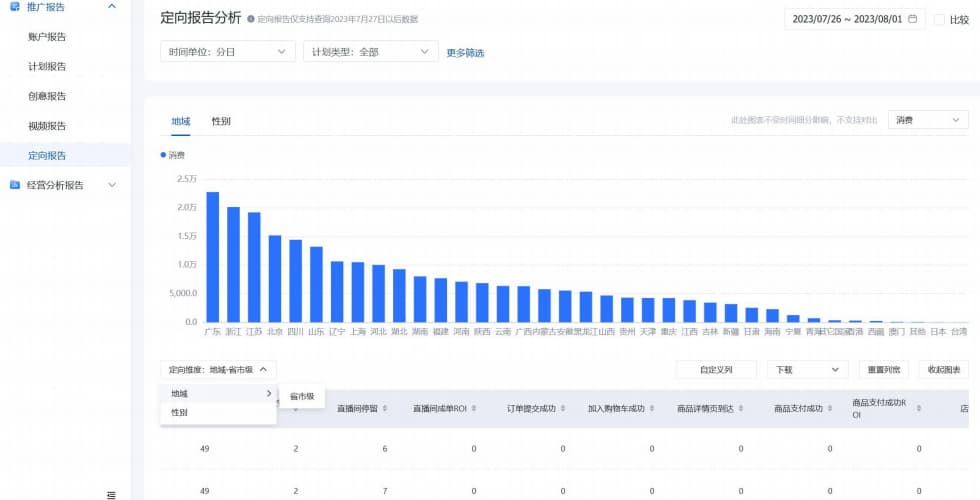Expand the 下载 dropdown
Viewport: 980px width, 500px height.
807,370
